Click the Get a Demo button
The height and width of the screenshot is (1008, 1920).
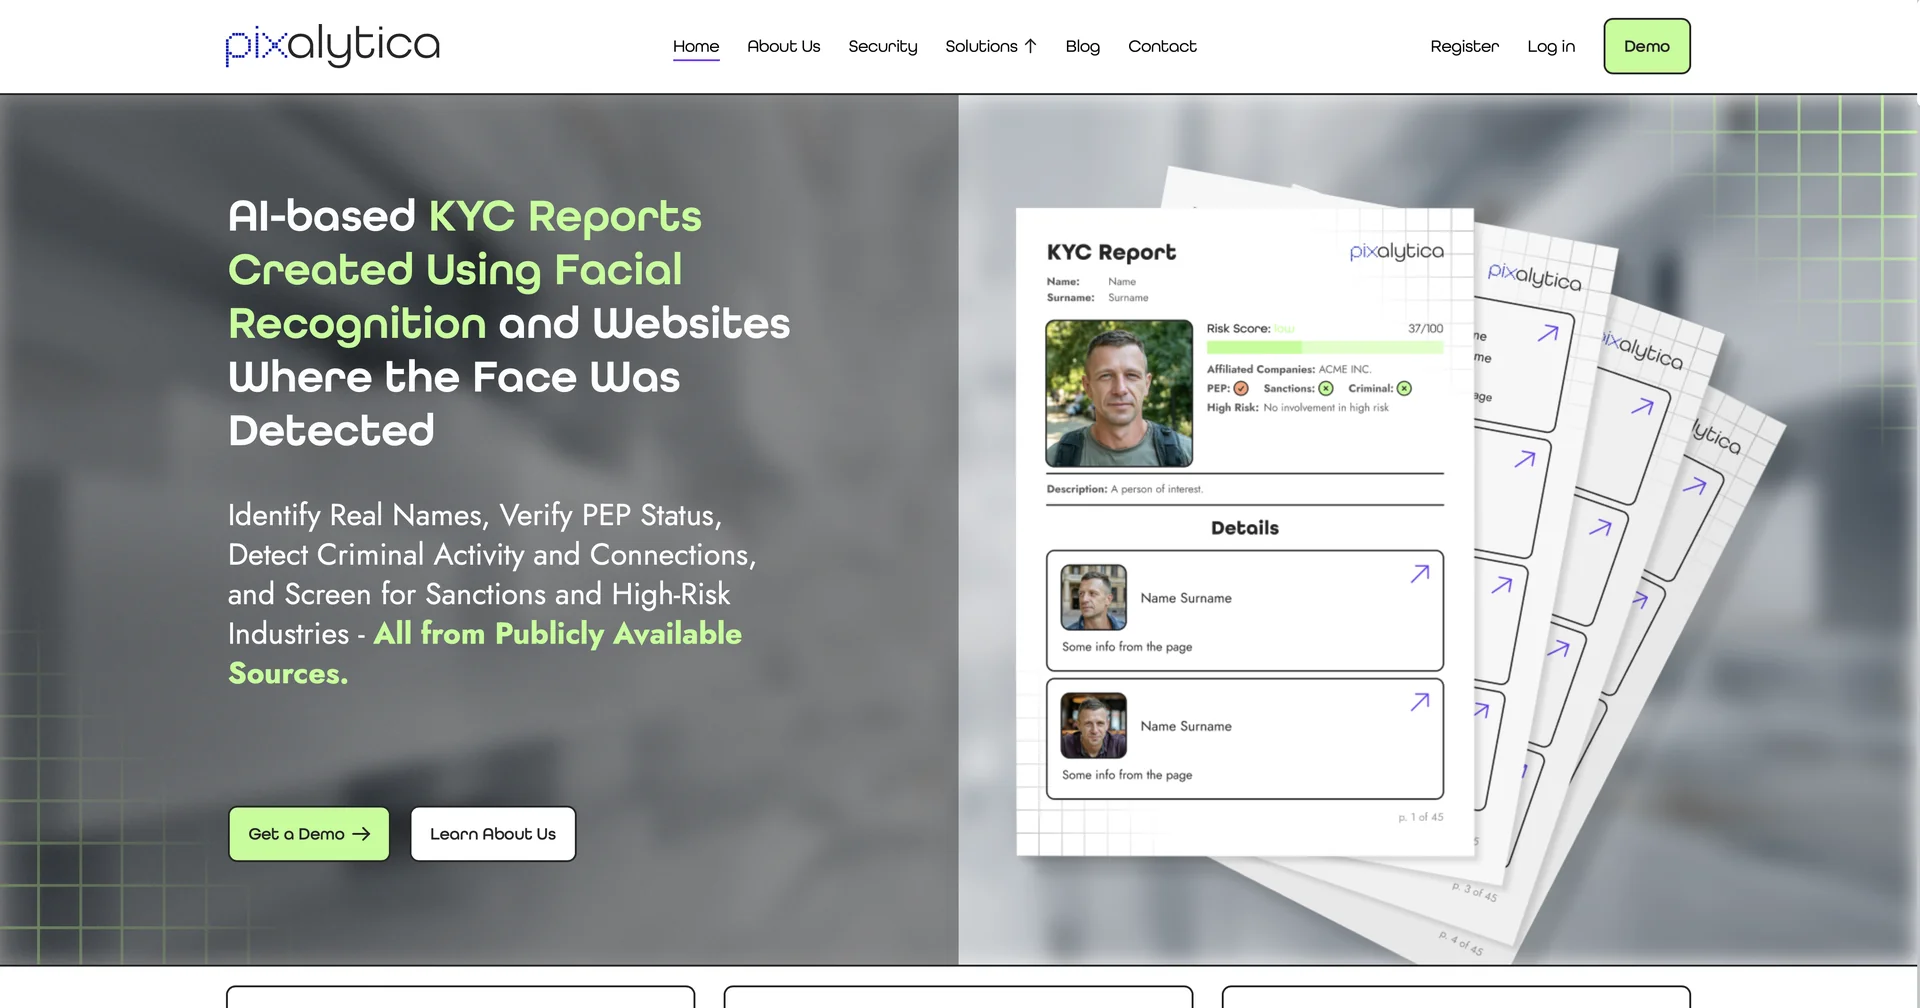pos(309,834)
